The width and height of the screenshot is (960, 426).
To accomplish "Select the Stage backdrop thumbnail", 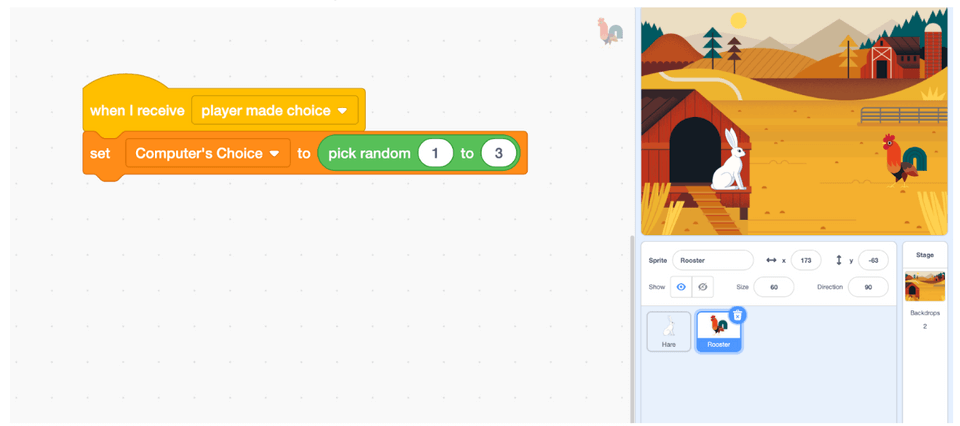I will [924, 286].
